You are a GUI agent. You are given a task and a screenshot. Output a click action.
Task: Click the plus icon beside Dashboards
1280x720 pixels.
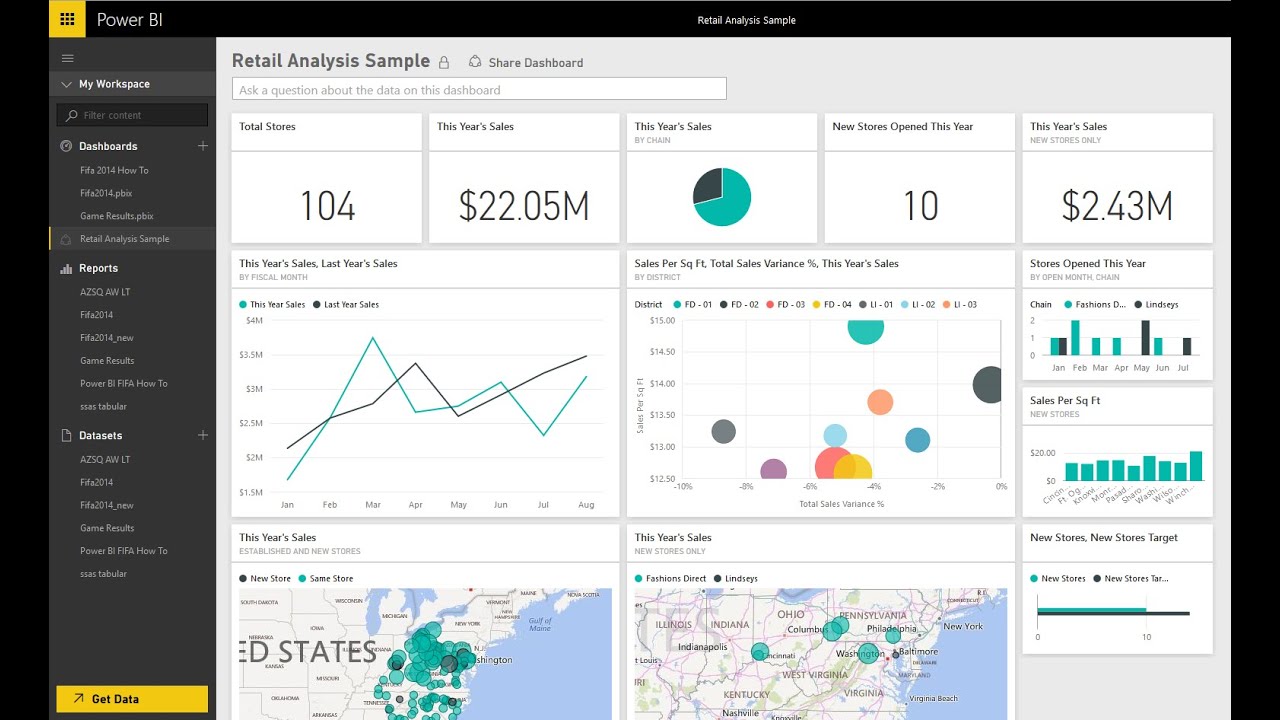coord(203,146)
